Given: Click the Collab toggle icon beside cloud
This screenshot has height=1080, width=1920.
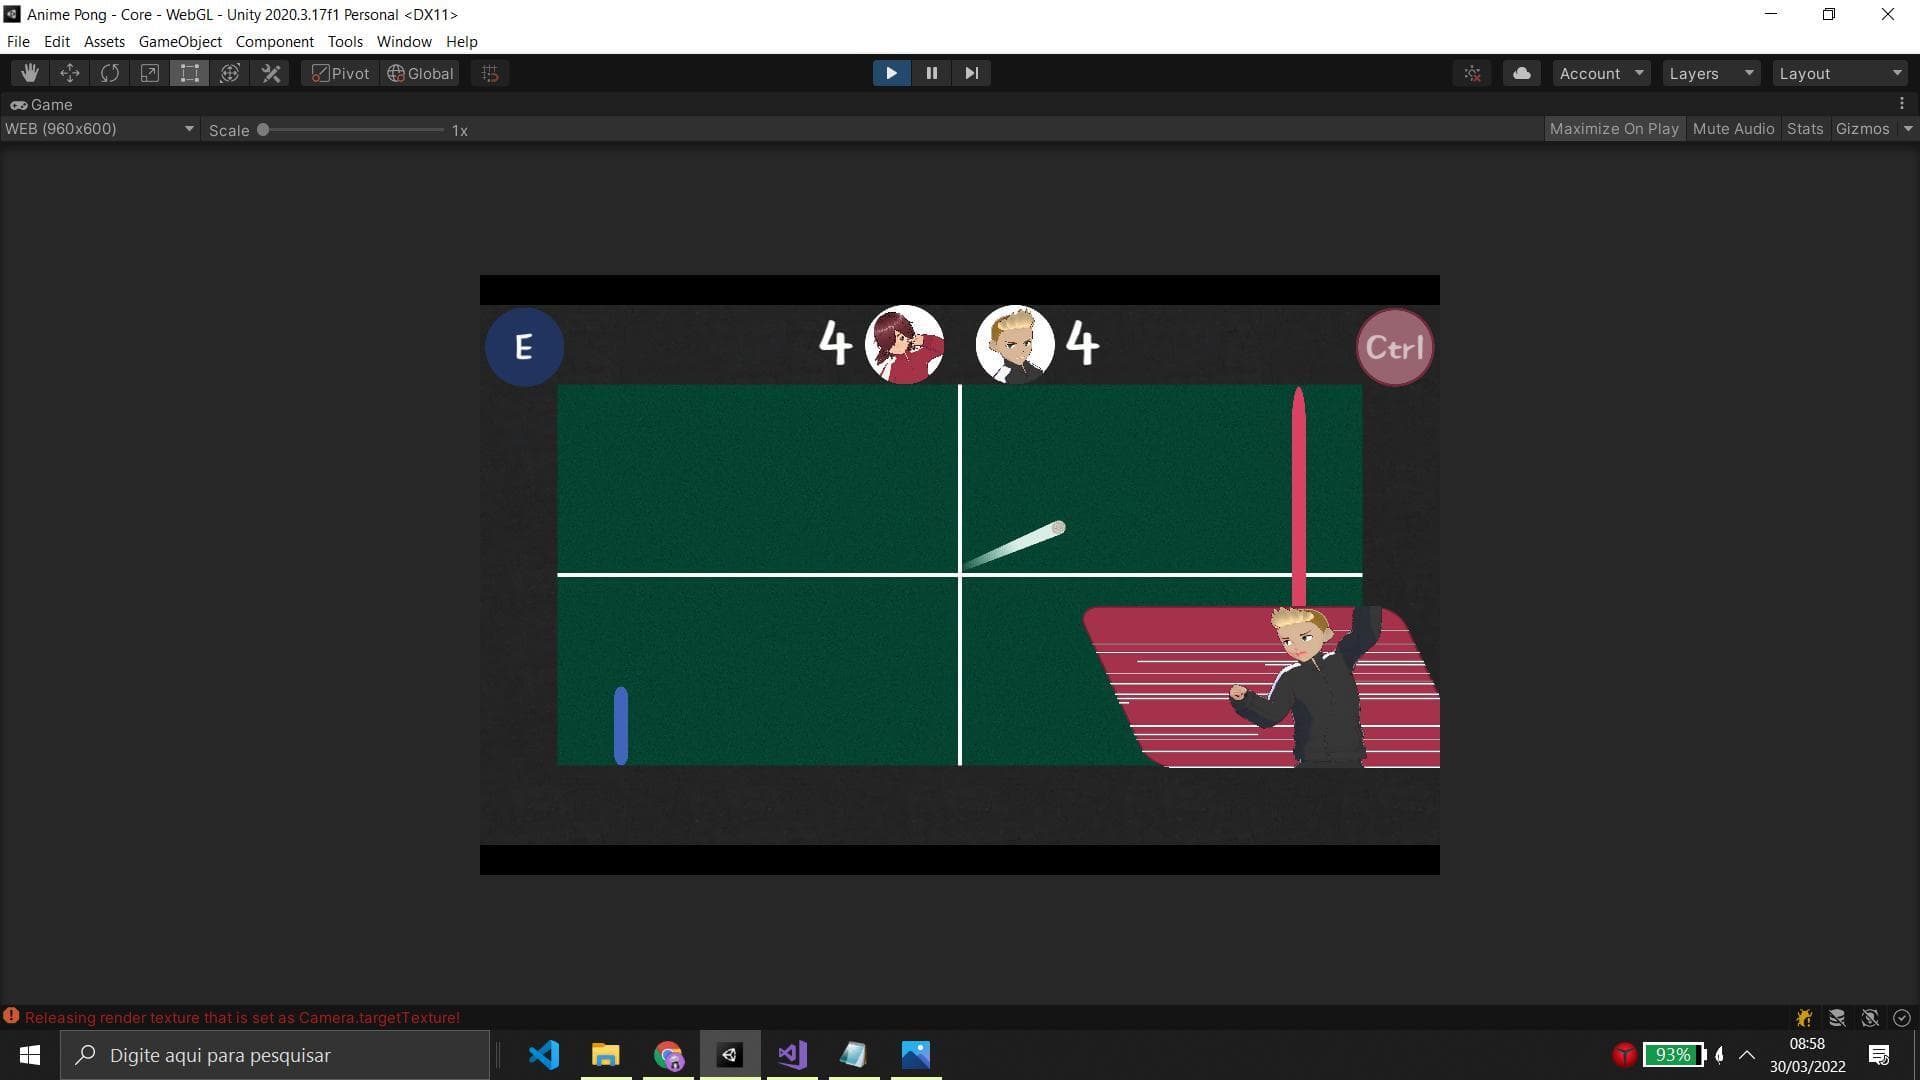Looking at the screenshot, I should click(1473, 73).
